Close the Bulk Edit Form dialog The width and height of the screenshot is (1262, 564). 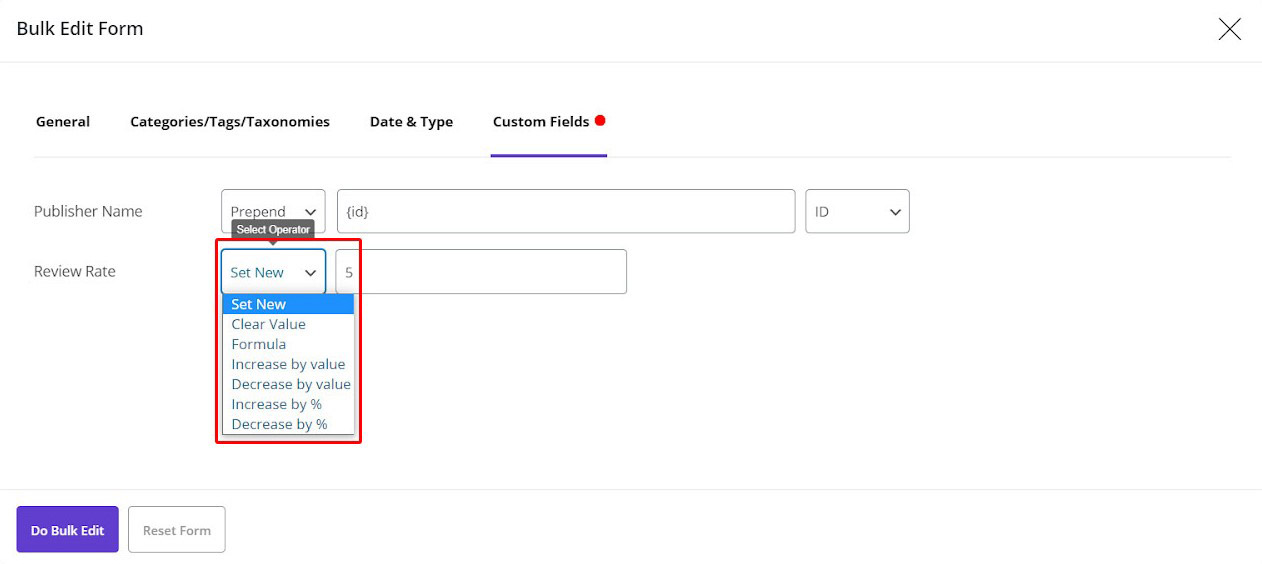pos(1229,29)
